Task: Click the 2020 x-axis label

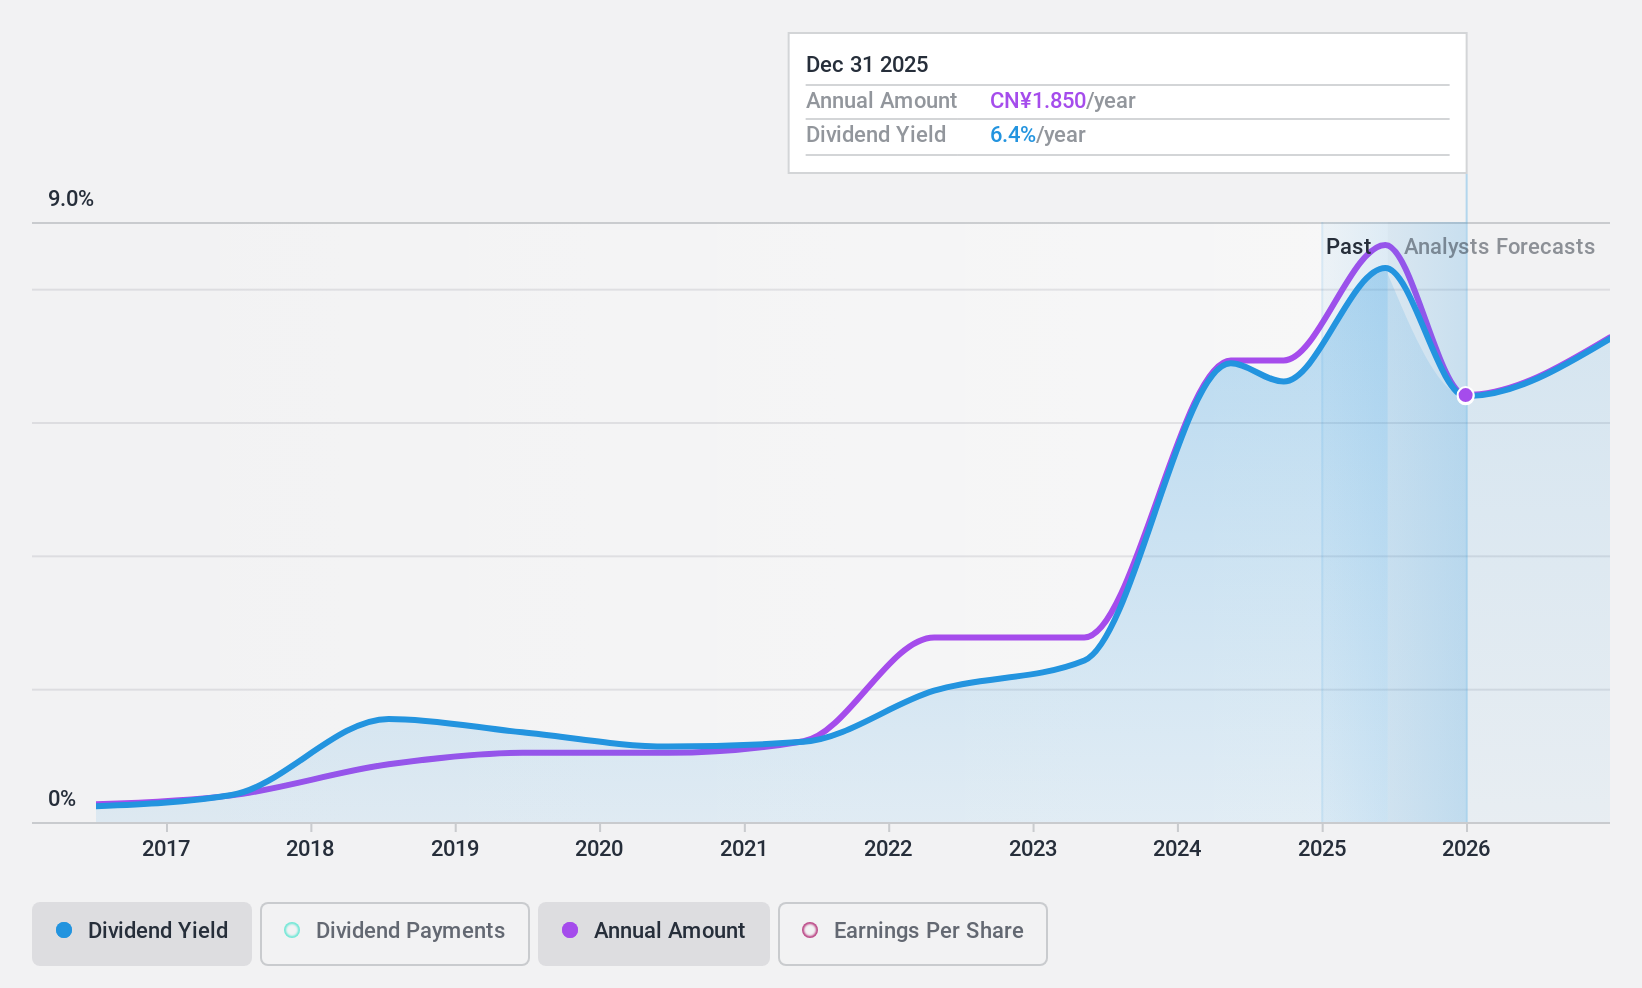Action: click(599, 849)
